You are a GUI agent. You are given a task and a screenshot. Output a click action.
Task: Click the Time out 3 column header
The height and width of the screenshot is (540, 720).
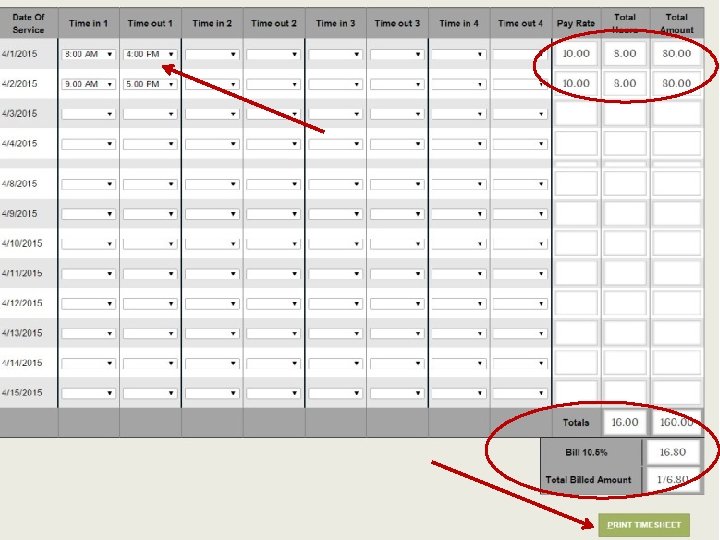[x=397, y=23]
